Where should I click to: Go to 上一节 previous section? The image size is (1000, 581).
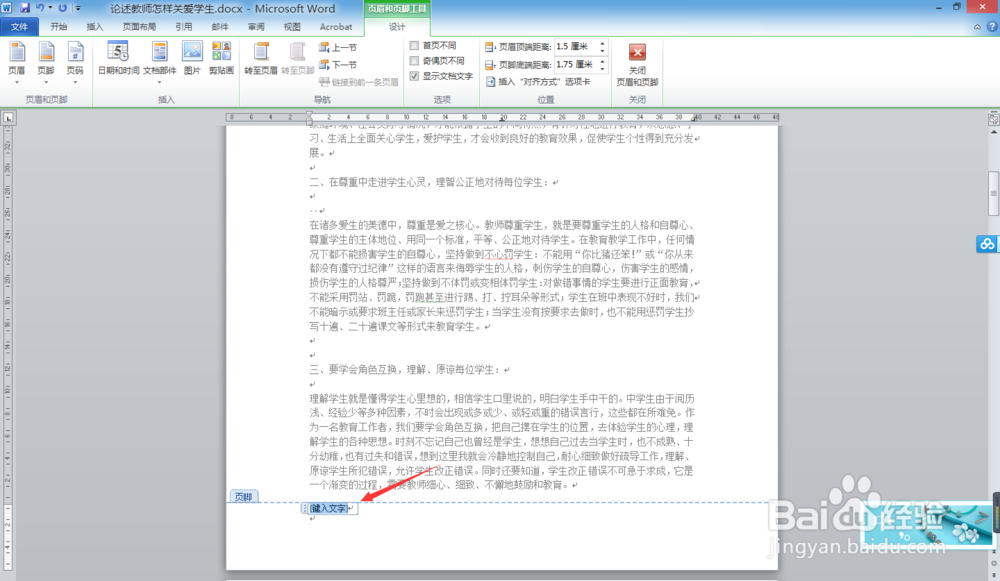tap(338, 48)
